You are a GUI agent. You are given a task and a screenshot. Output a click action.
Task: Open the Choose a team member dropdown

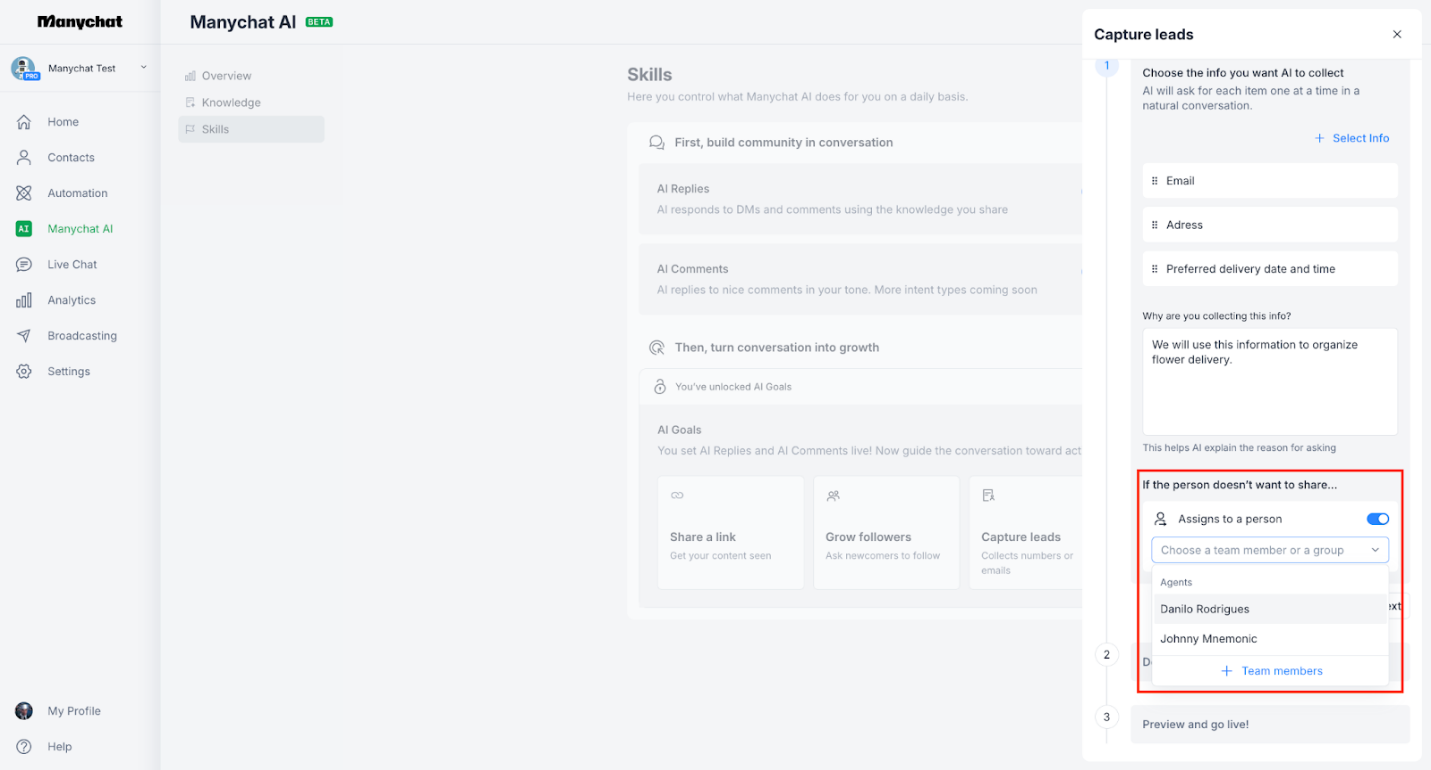coord(1269,549)
